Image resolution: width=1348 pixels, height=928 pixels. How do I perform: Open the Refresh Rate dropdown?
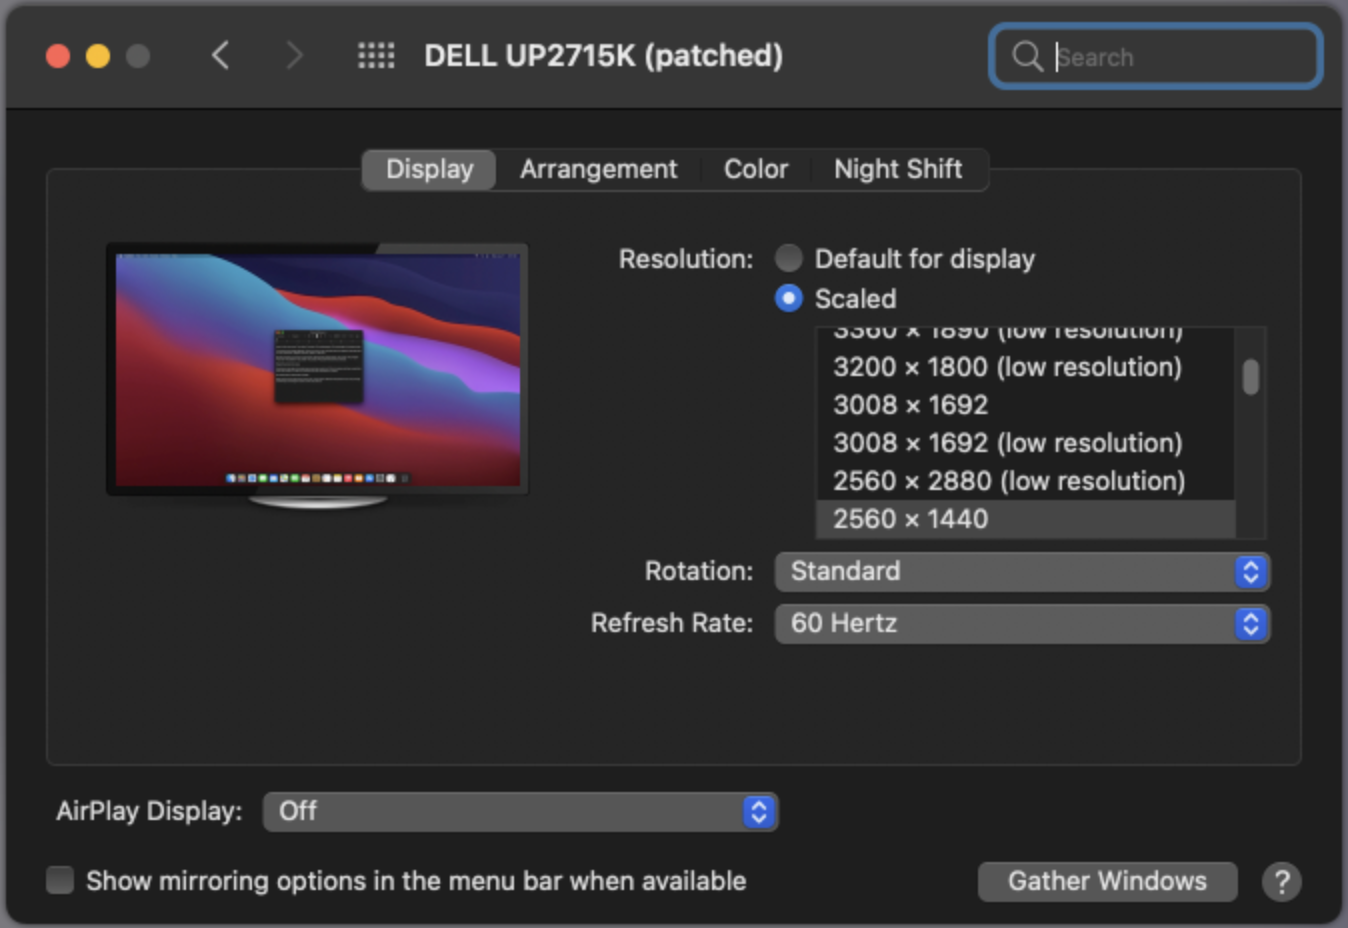pos(1022,623)
